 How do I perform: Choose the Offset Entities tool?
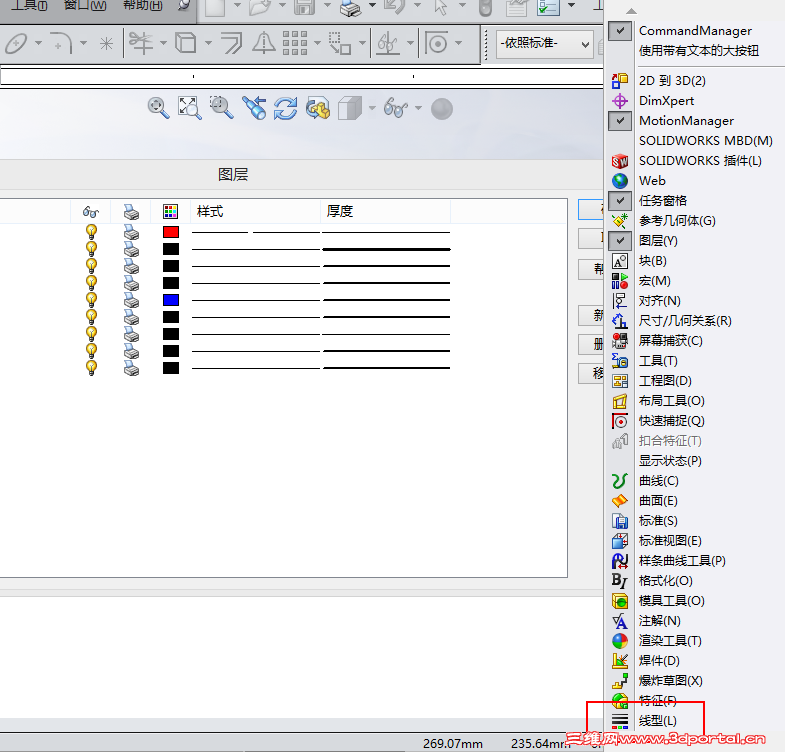point(231,43)
